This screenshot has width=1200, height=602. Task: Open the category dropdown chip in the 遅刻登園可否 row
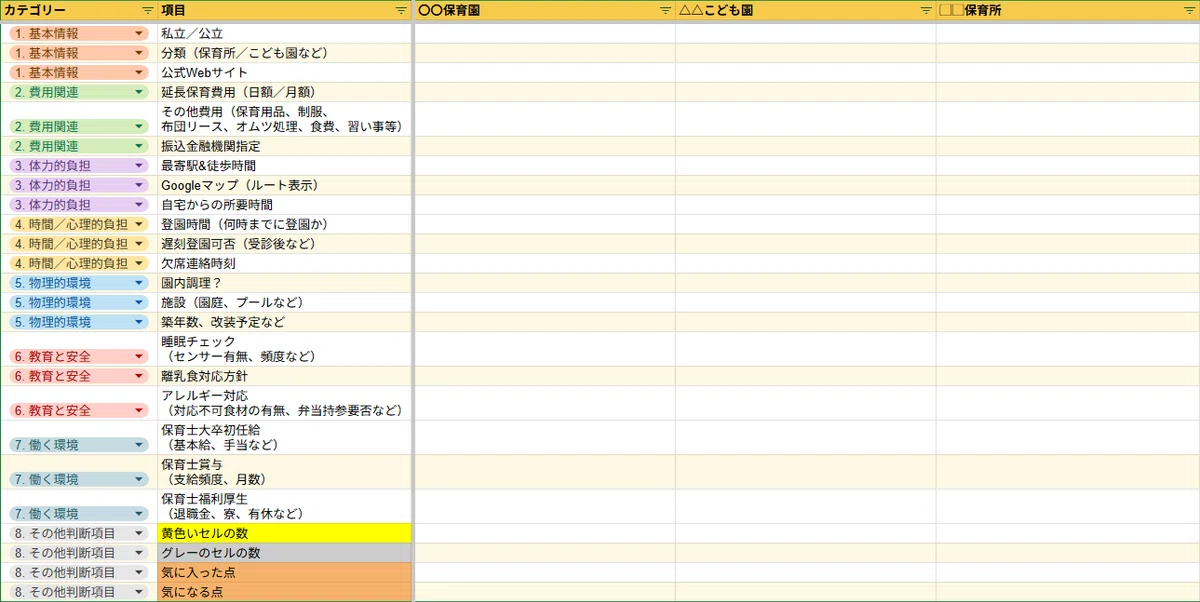click(79, 244)
